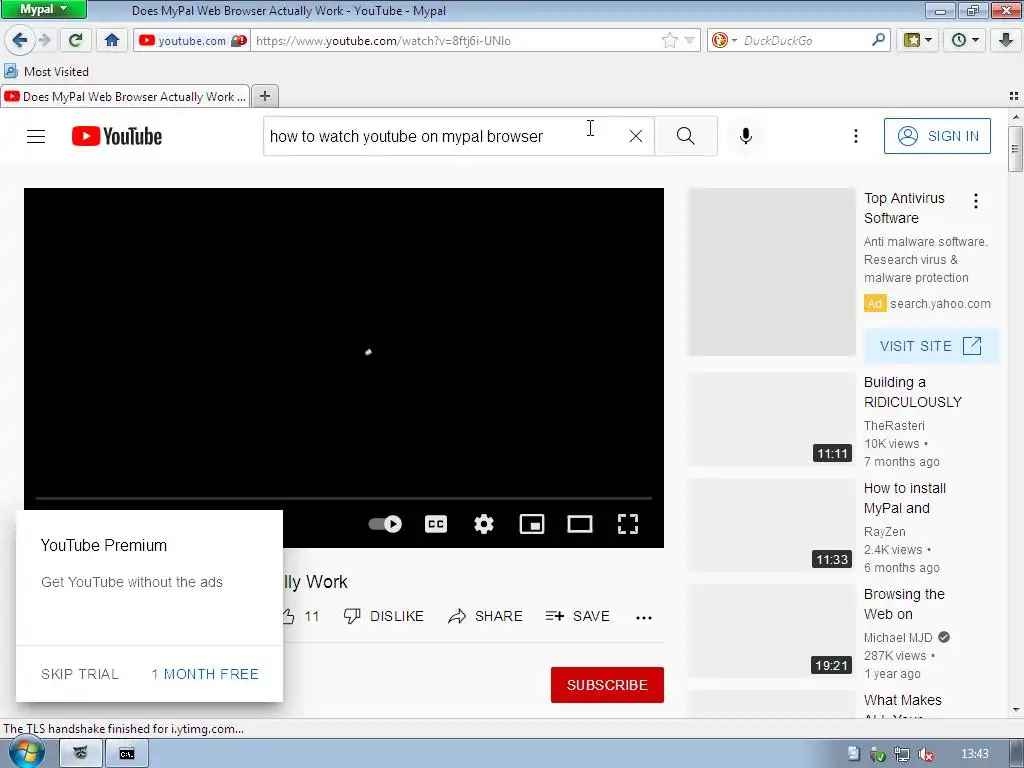Screen dimensions: 1024x768
Task: Enter full screen with player icon
Action: (628, 524)
